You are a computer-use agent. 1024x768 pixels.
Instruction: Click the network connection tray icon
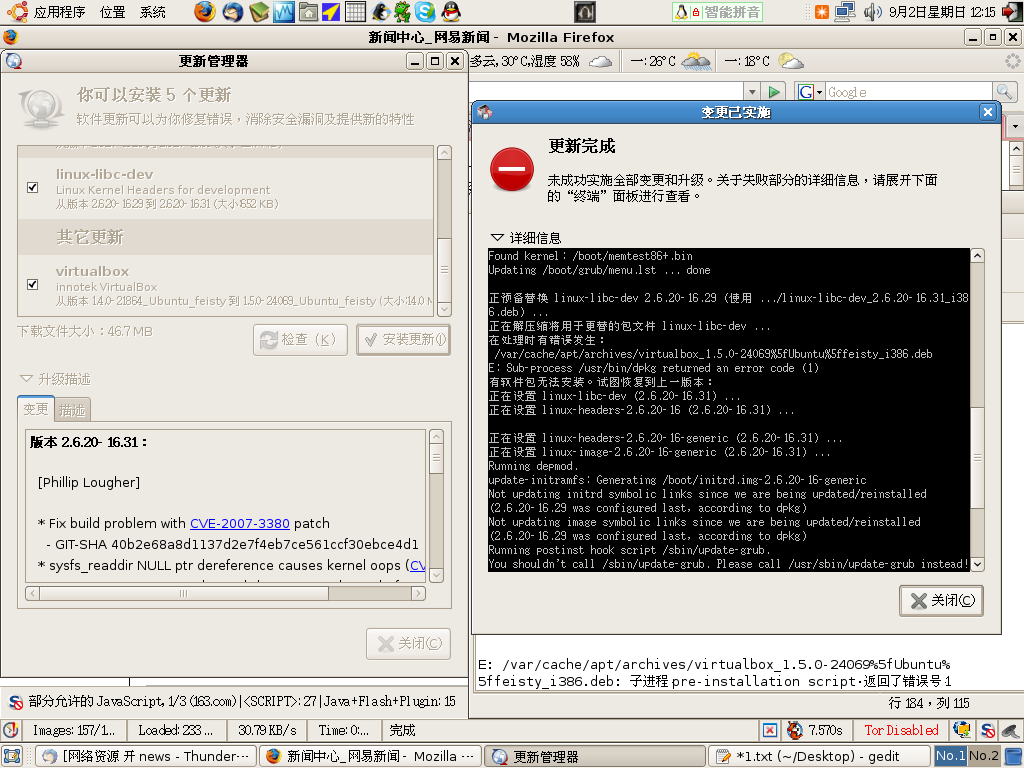(844, 12)
